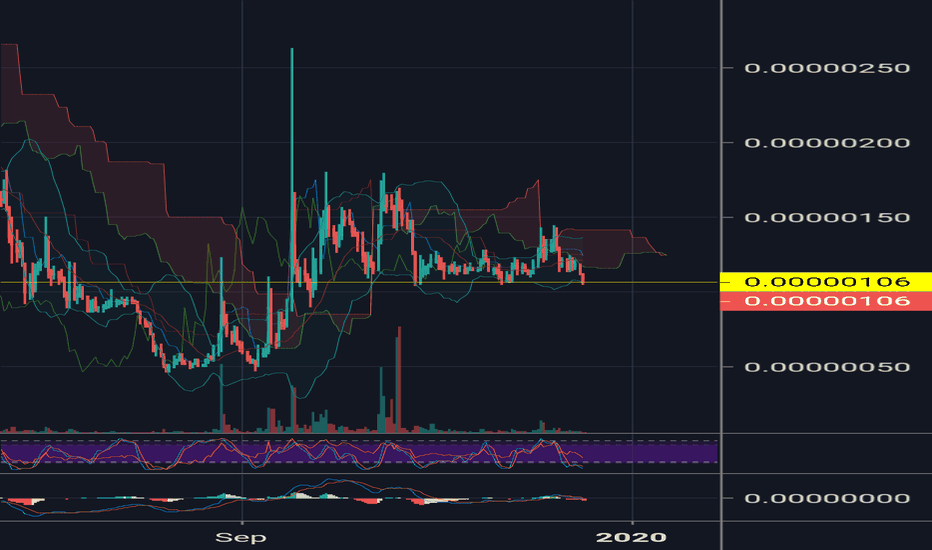This screenshot has height=550, width=932.
Task: Click the yellow 0.00000106 price label
Action: click(x=826, y=282)
